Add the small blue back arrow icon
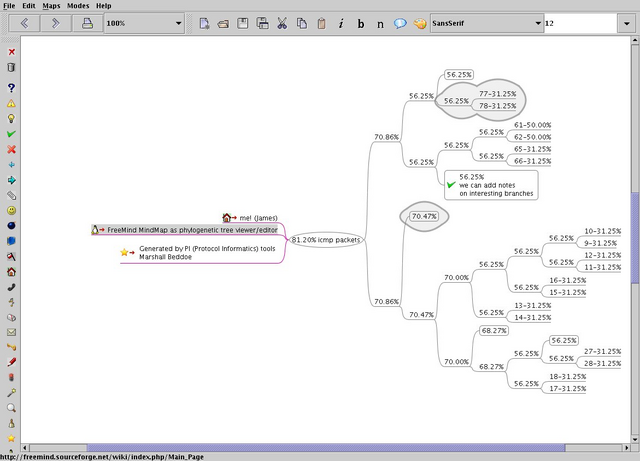The image size is (640, 461). pos(11,165)
